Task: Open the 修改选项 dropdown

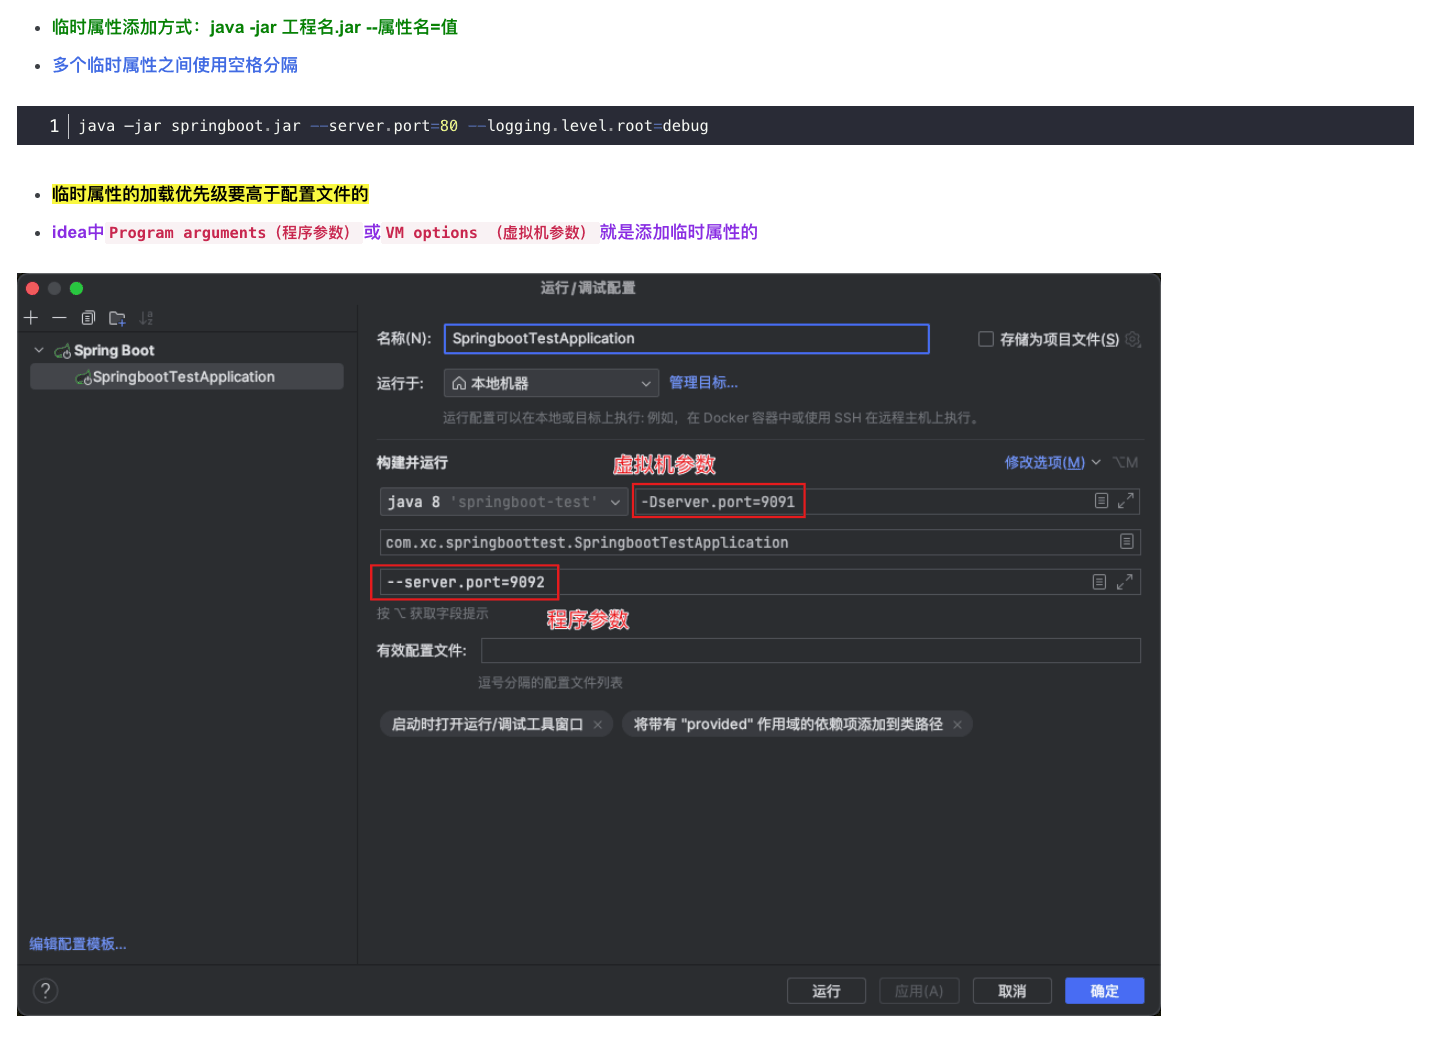Action: 1052,462
